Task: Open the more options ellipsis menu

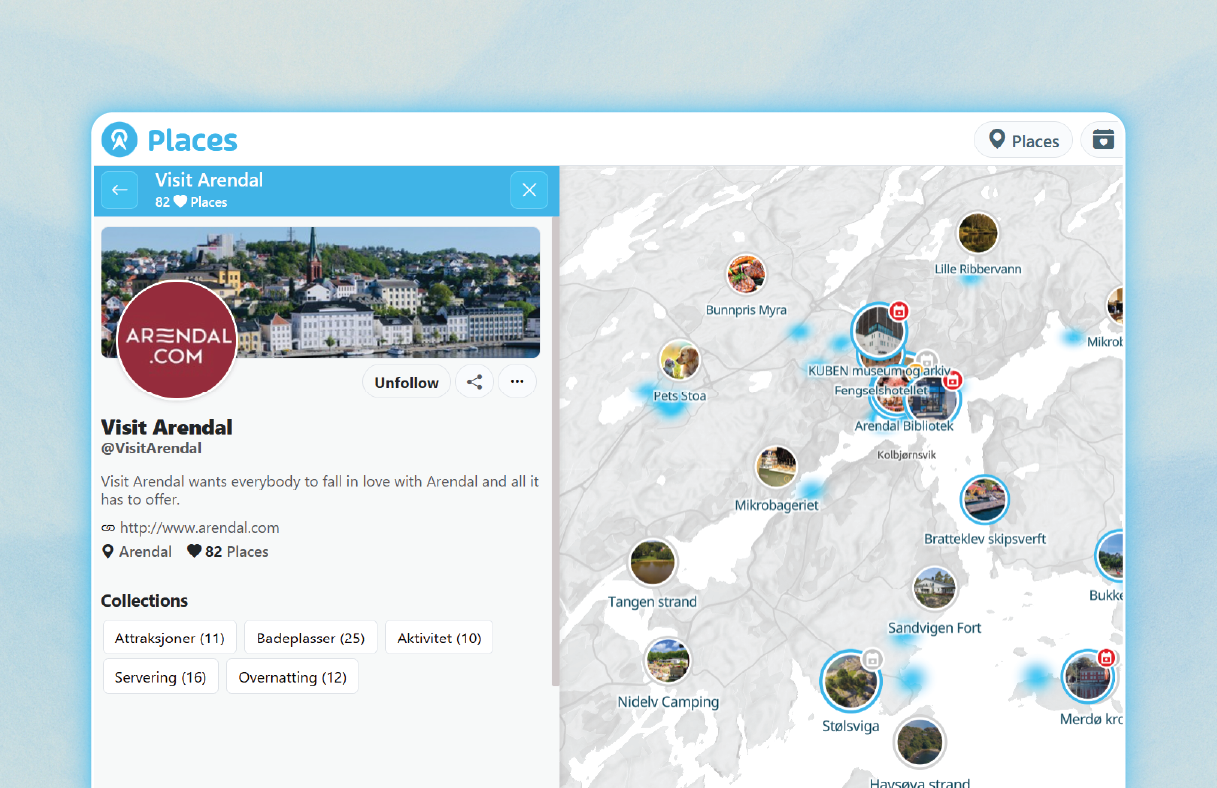Action: [x=517, y=382]
